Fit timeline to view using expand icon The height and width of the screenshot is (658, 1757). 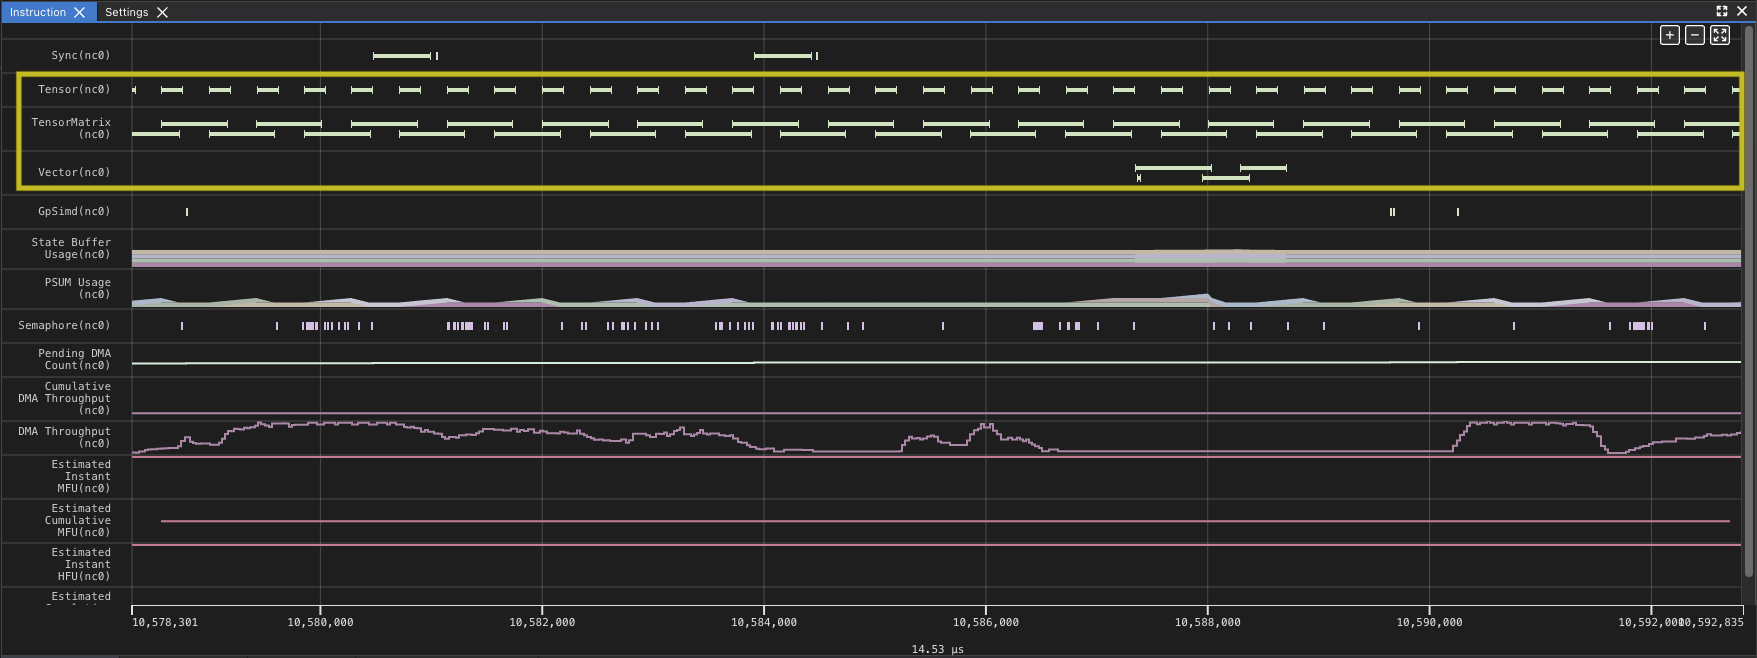(x=1719, y=35)
